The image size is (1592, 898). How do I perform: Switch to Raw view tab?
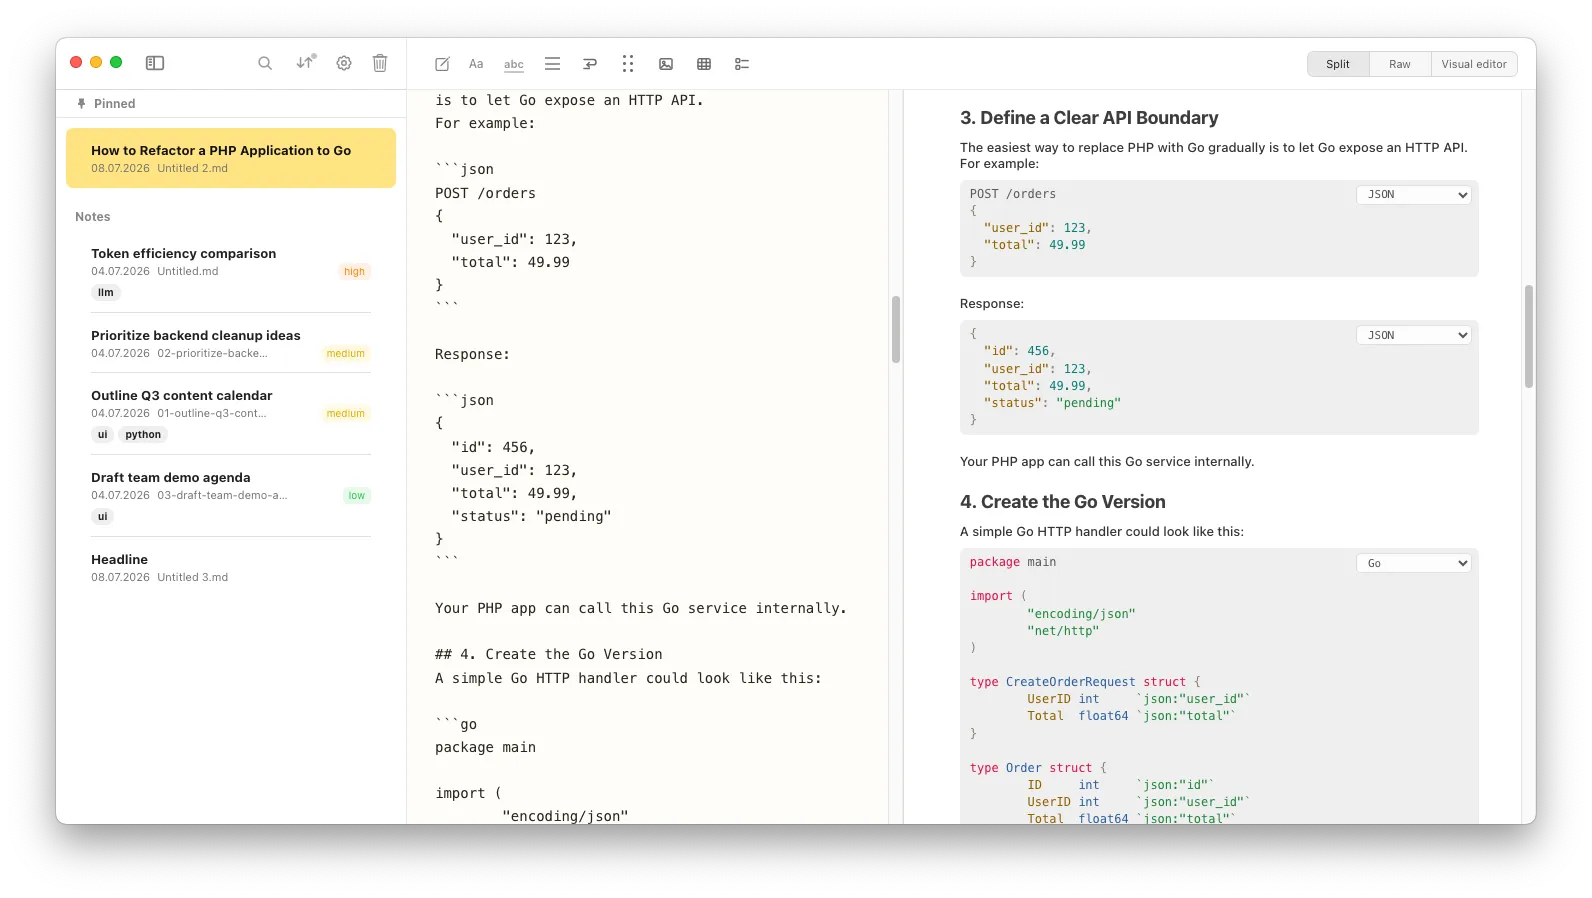click(1400, 64)
